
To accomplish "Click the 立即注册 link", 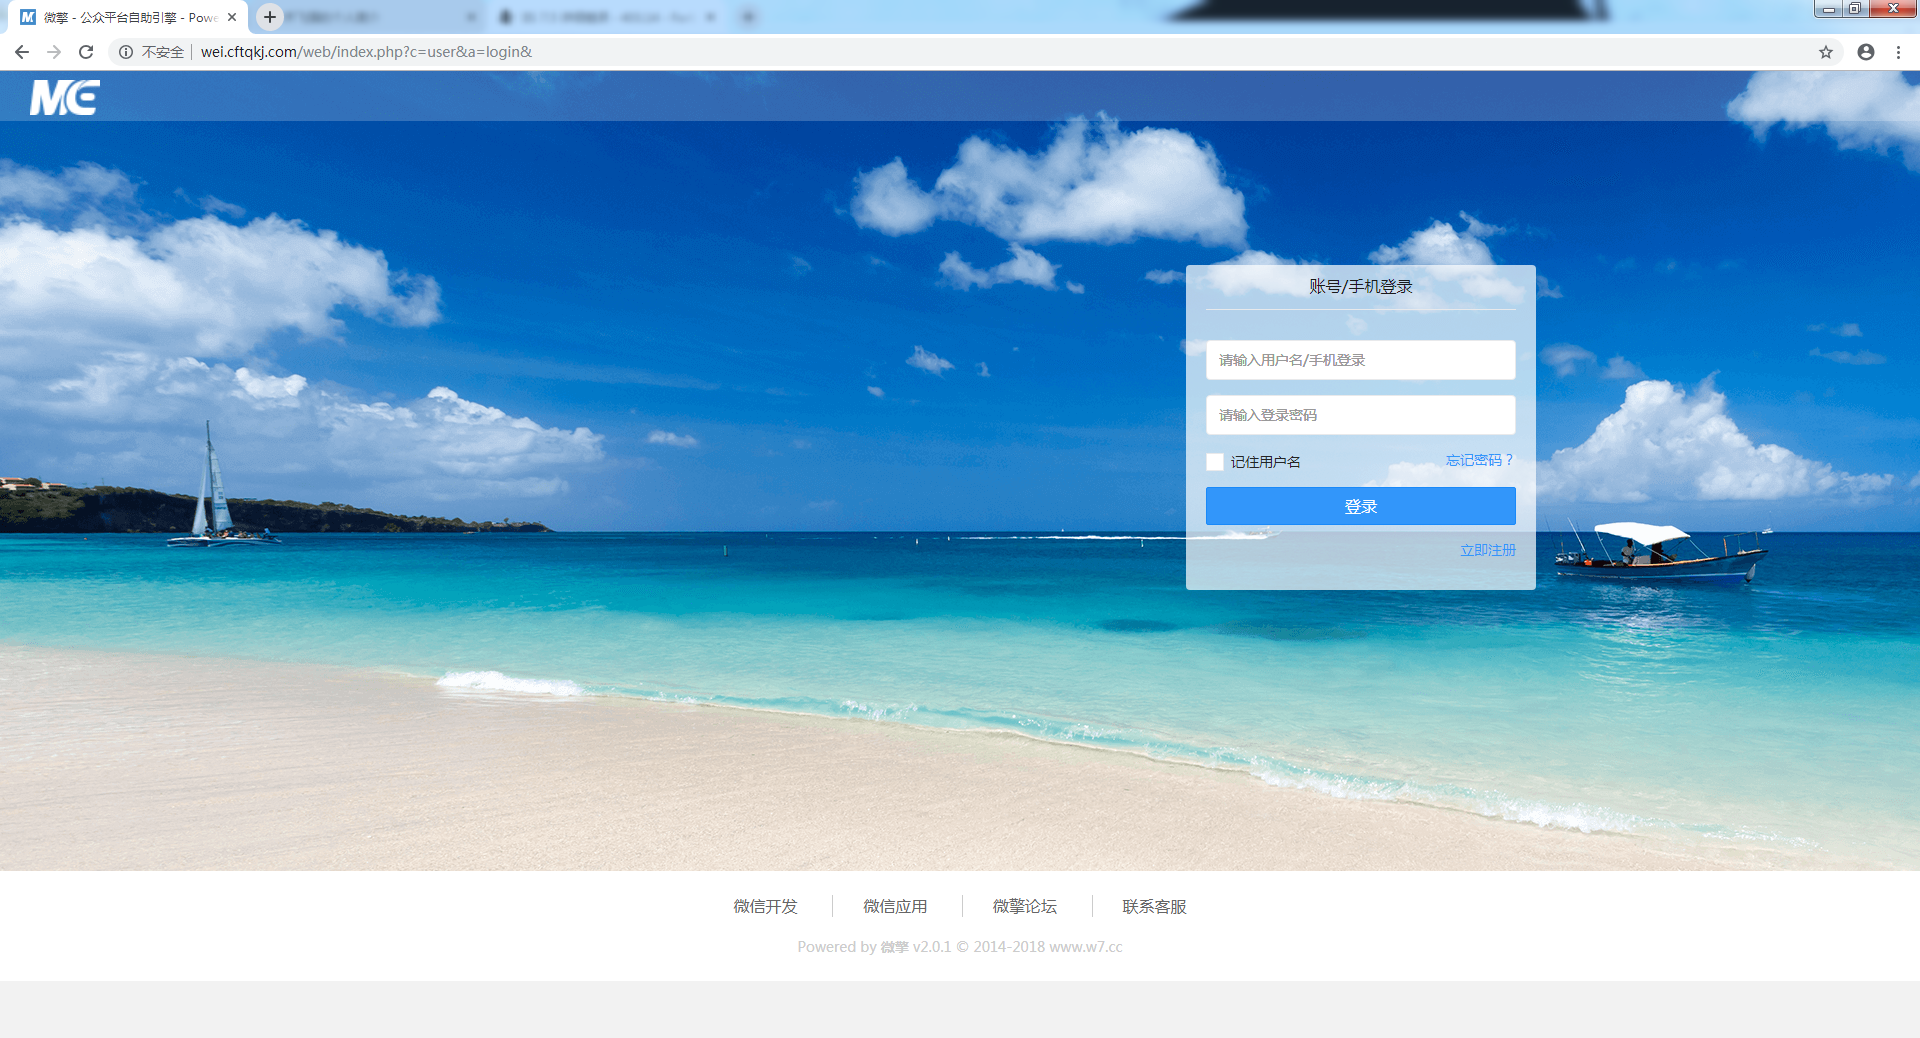I will pyautogui.click(x=1487, y=550).
